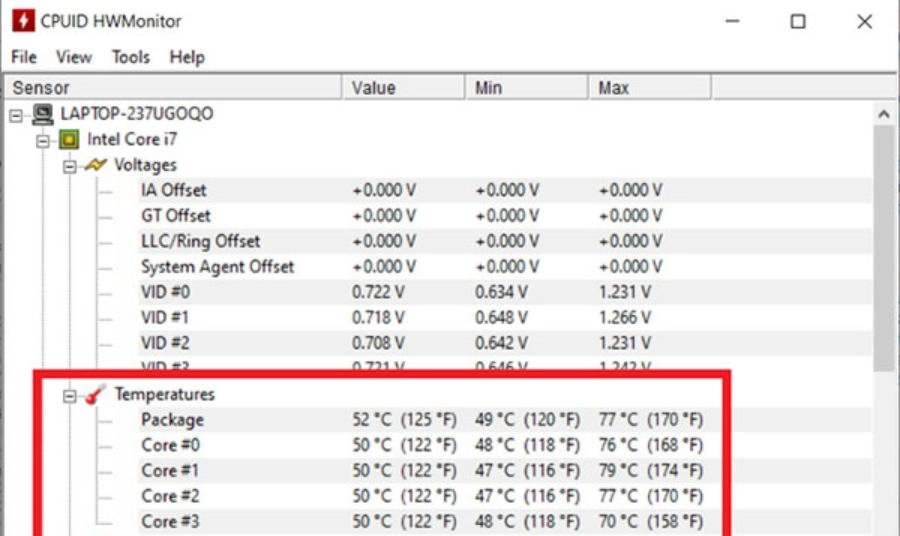
Task: Click the Core #2 min 47 °C (116 °F)
Action: [527, 496]
